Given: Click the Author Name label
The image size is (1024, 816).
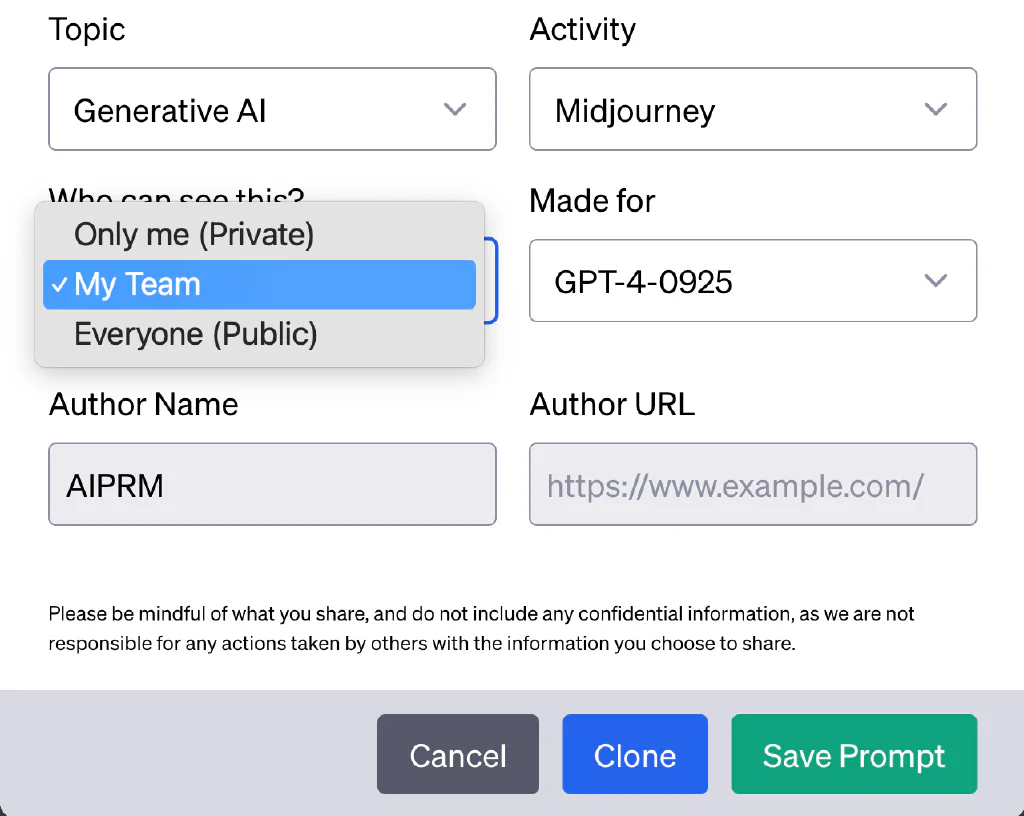Looking at the screenshot, I should [x=144, y=404].
